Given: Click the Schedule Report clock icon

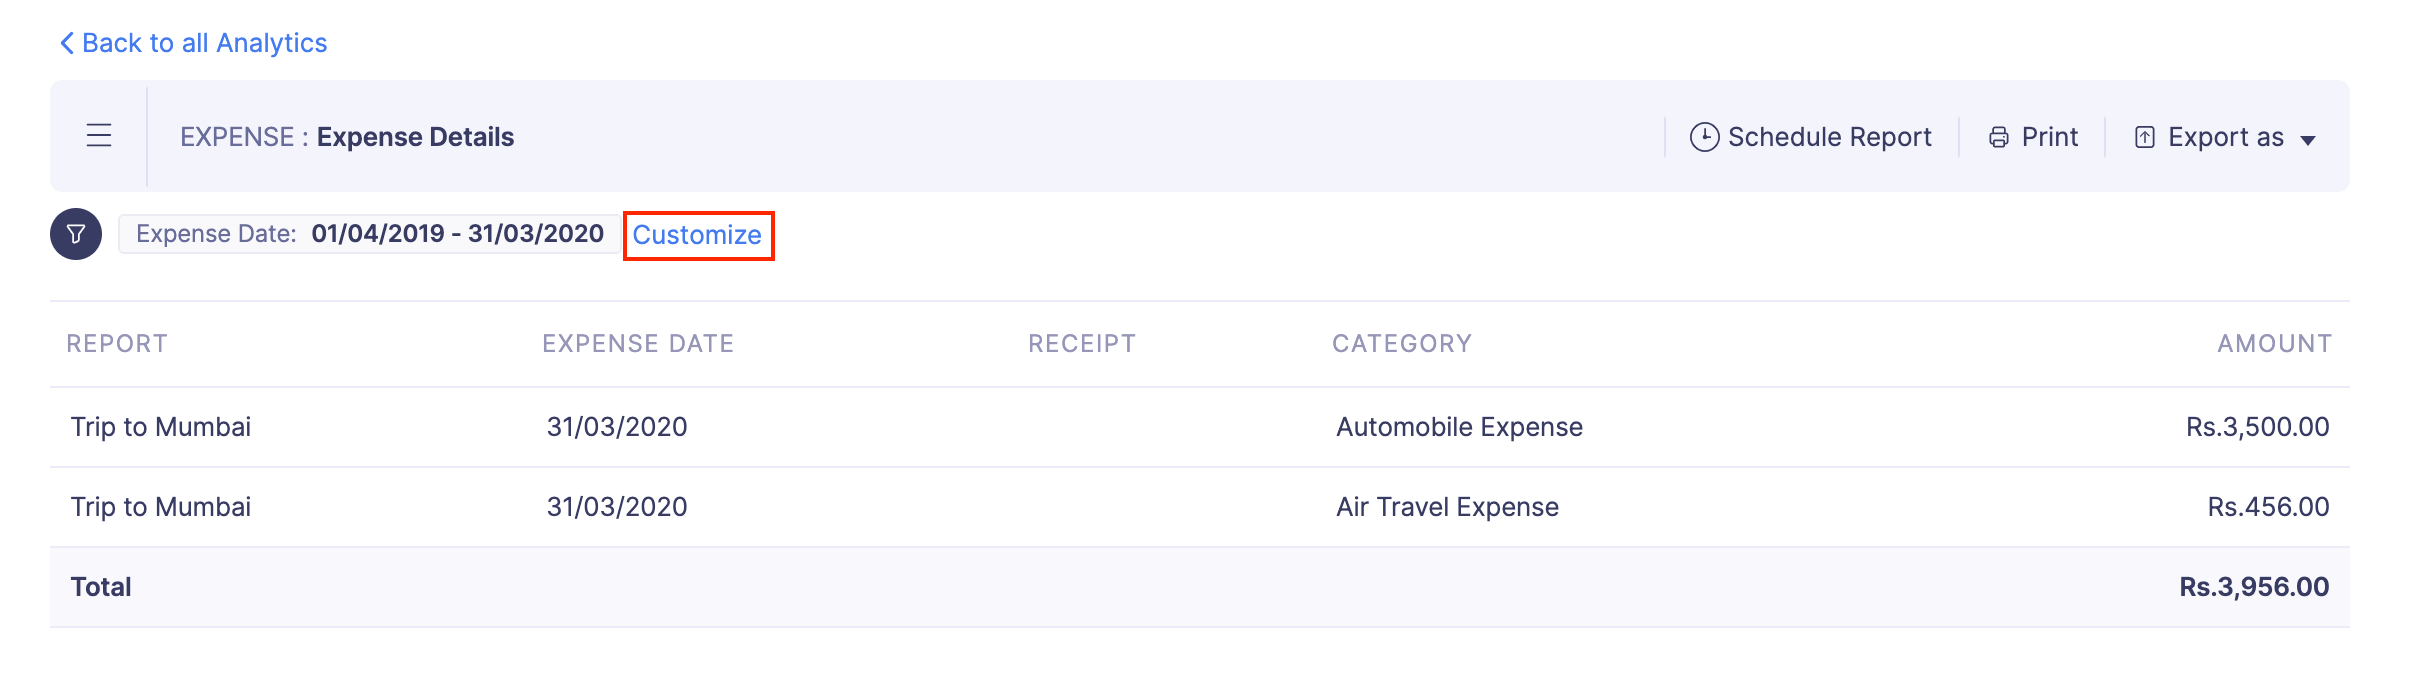Looking at the screenshot, I should click(x=1704, y=137).
